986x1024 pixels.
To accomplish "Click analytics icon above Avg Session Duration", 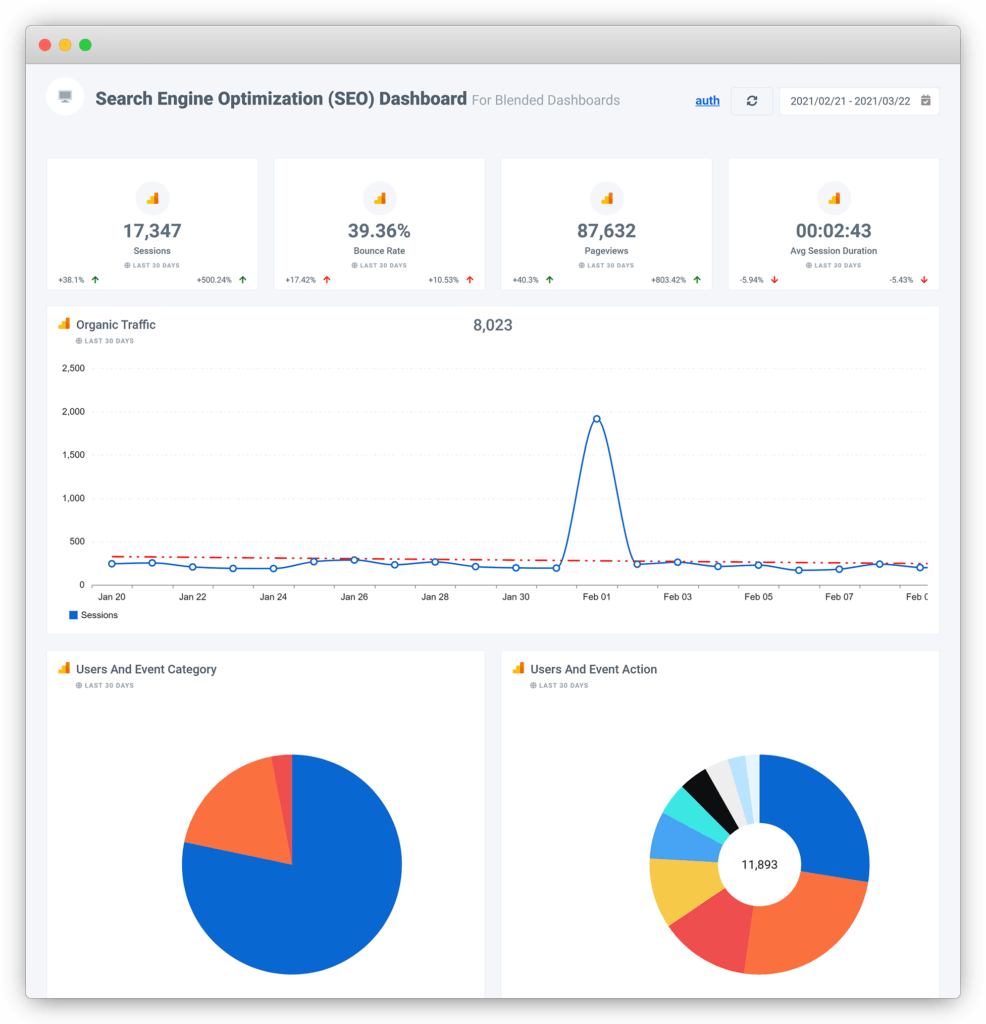I will (x=833, y=198).
